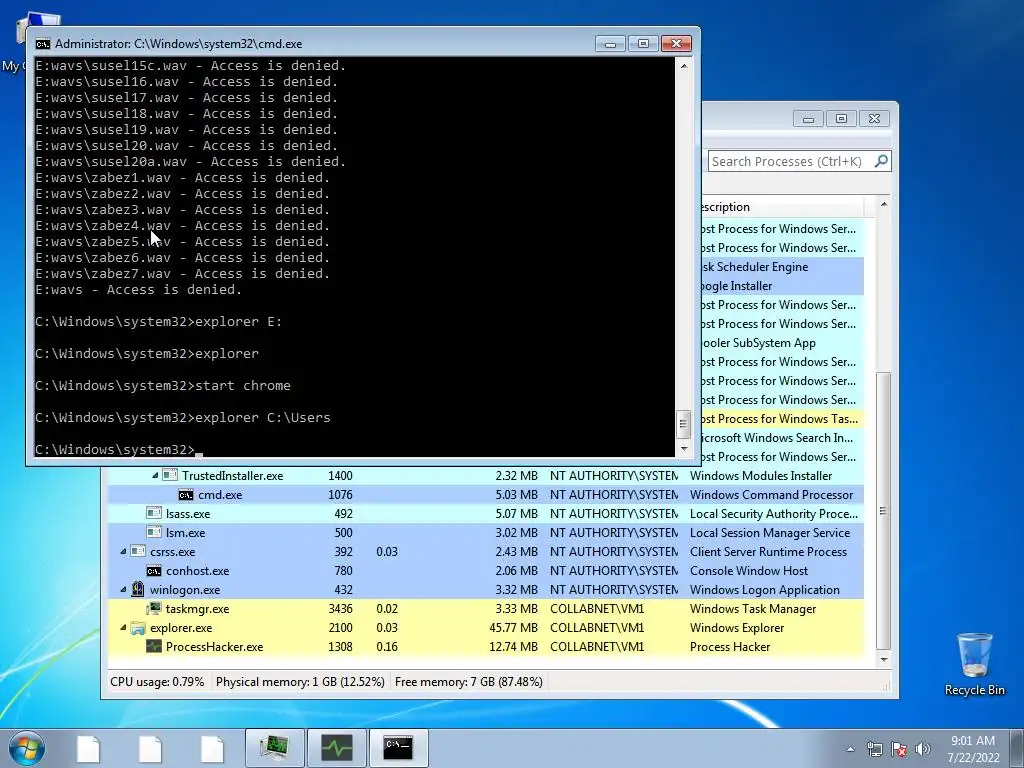Open the Action Center flag icon
The width and height of the screenshot is (1024, 768).
pos(899,749)
